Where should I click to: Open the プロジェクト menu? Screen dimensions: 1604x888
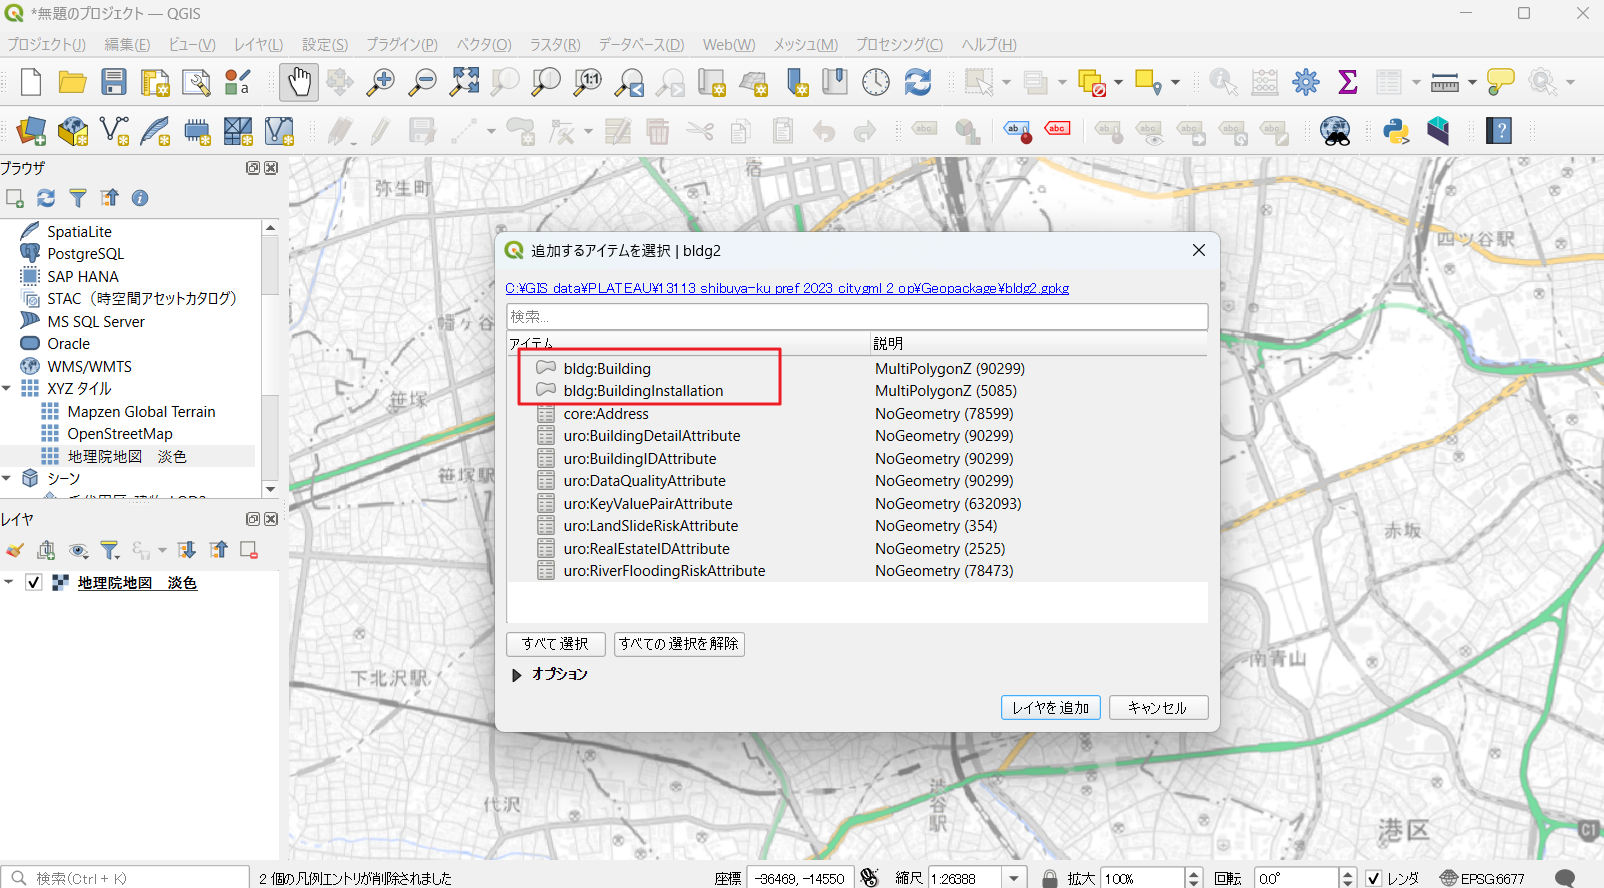[x=46, y=45]
